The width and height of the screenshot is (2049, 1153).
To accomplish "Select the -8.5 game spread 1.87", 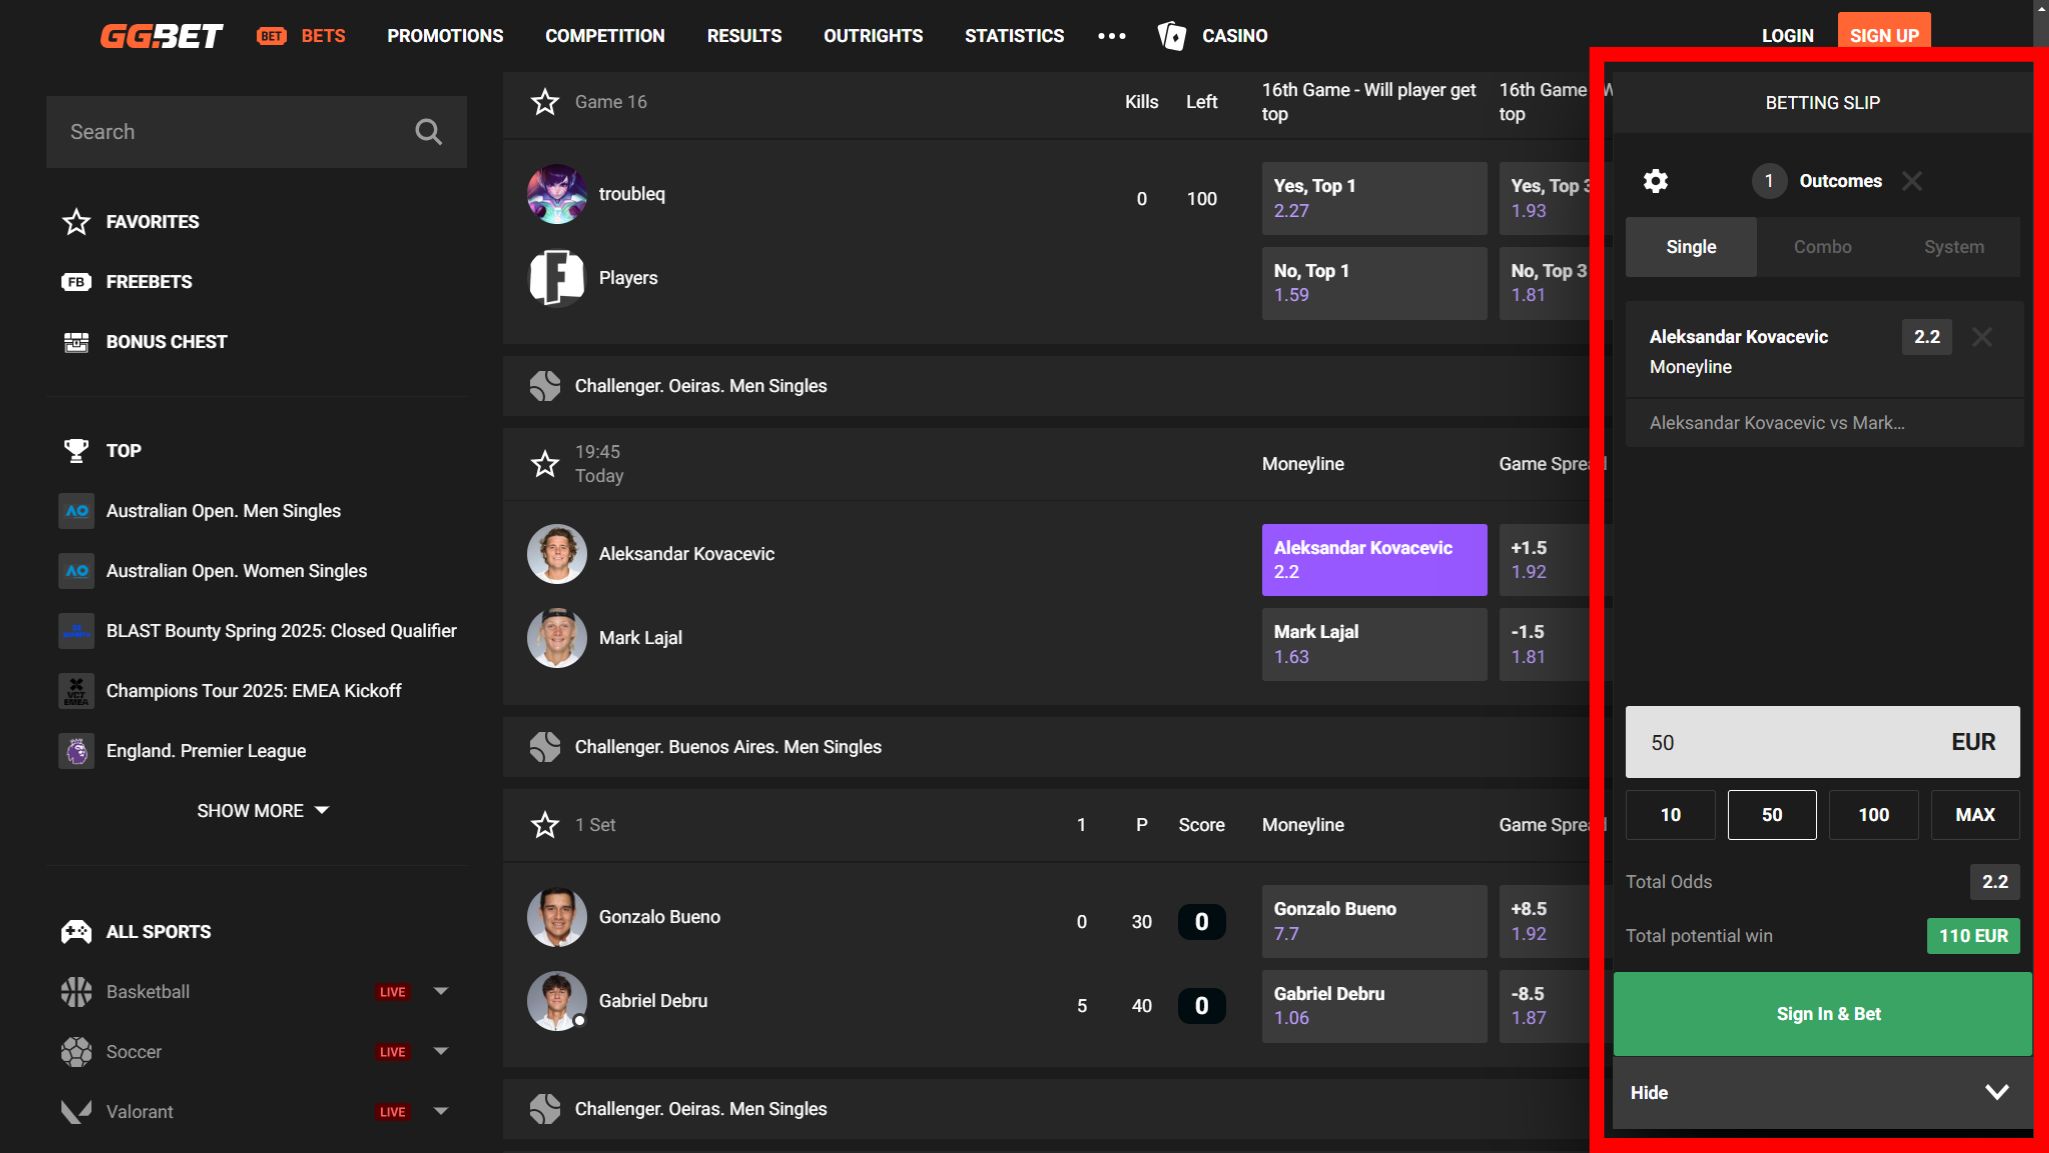I will pos(1545,1006).
